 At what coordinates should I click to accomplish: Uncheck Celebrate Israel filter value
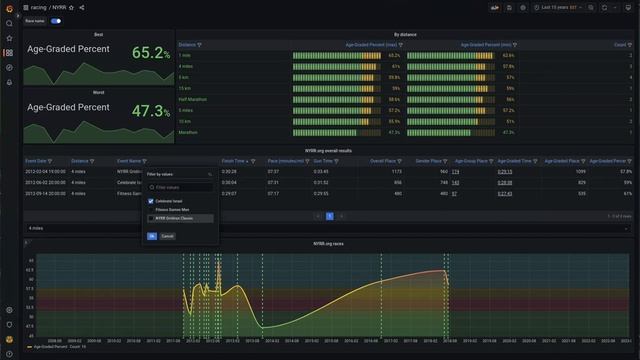[x=151, y=201]
